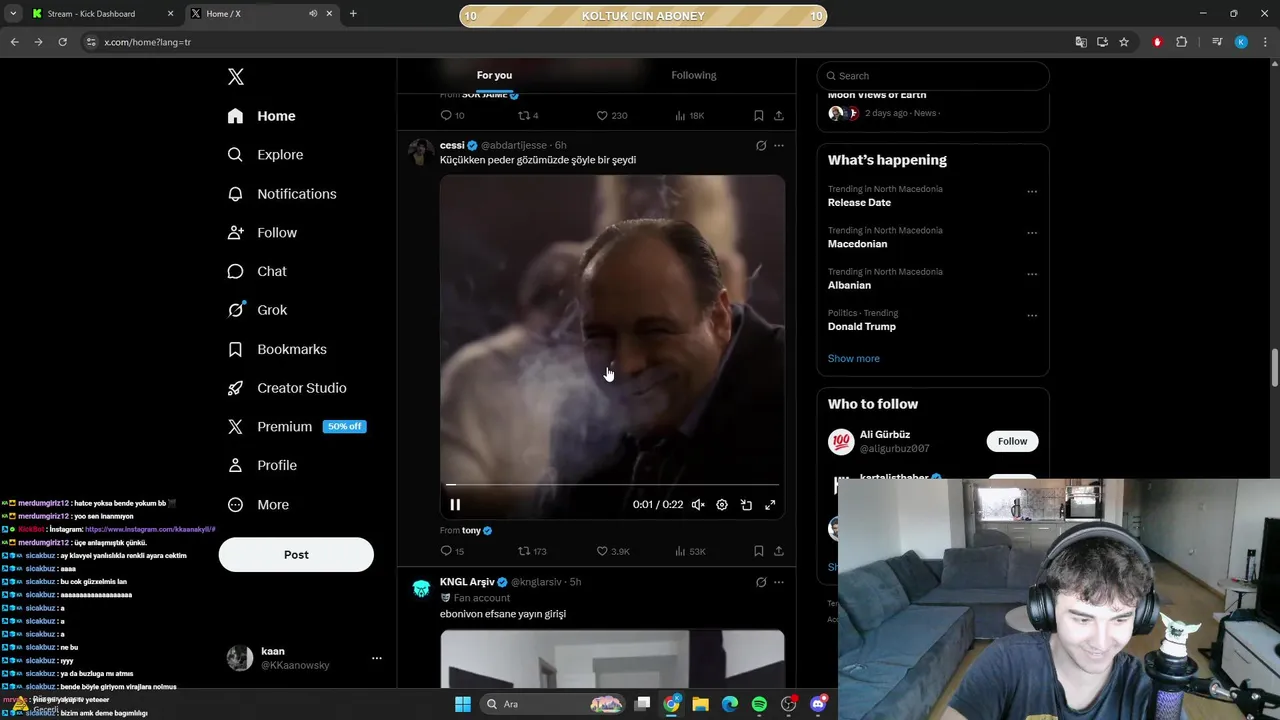Image resolution: width=1280 pixels, height=720 pixels.
Task: Open the browser extensions puzzle icon
Action: click(1182, 42)
